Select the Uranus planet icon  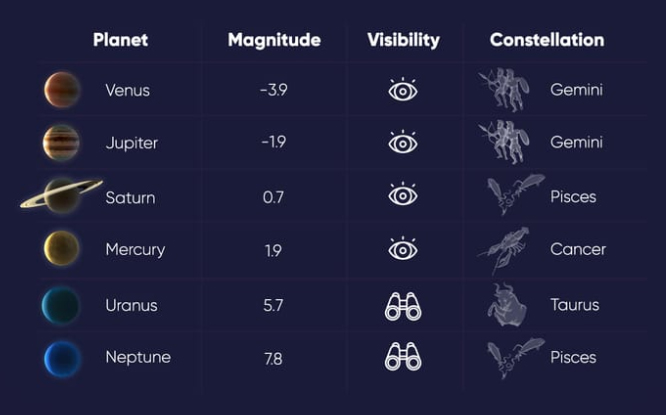tap(62, 304)
